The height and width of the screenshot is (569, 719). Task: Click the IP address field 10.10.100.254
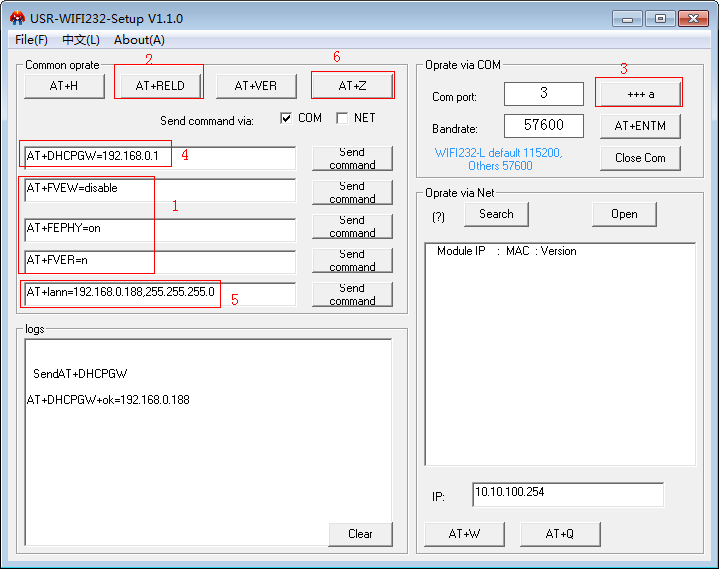pos(566,494)
